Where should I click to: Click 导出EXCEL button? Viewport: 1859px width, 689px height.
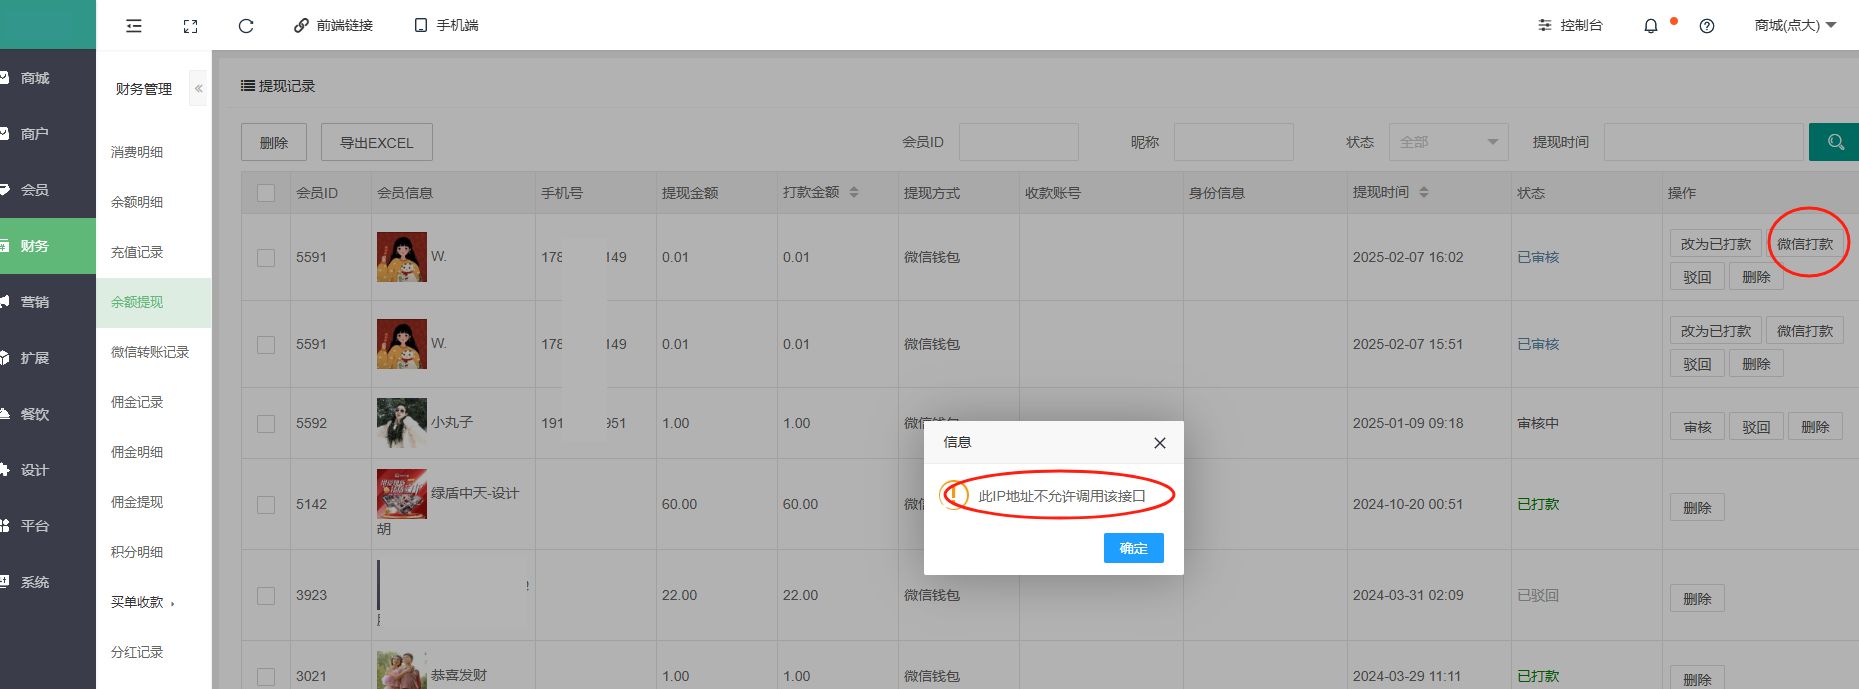[x=376, y=143]
